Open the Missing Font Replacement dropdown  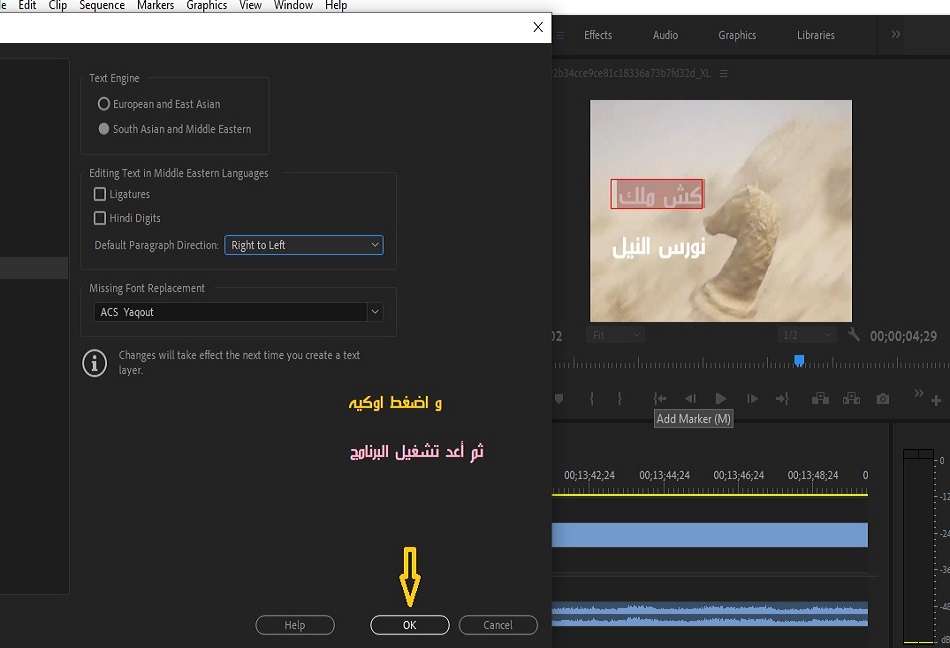pyautogui.click(x=240, y=312)
